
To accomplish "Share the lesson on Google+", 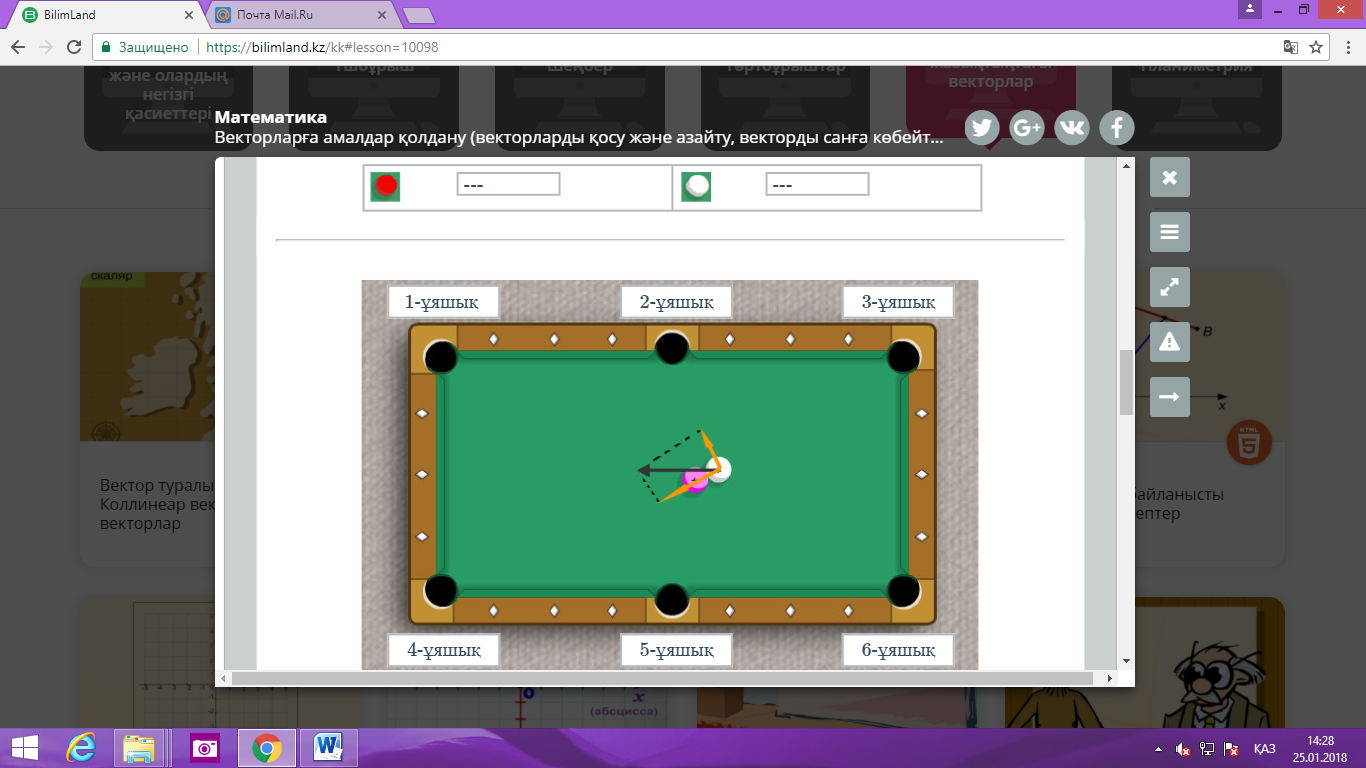I will [1027, 127].
